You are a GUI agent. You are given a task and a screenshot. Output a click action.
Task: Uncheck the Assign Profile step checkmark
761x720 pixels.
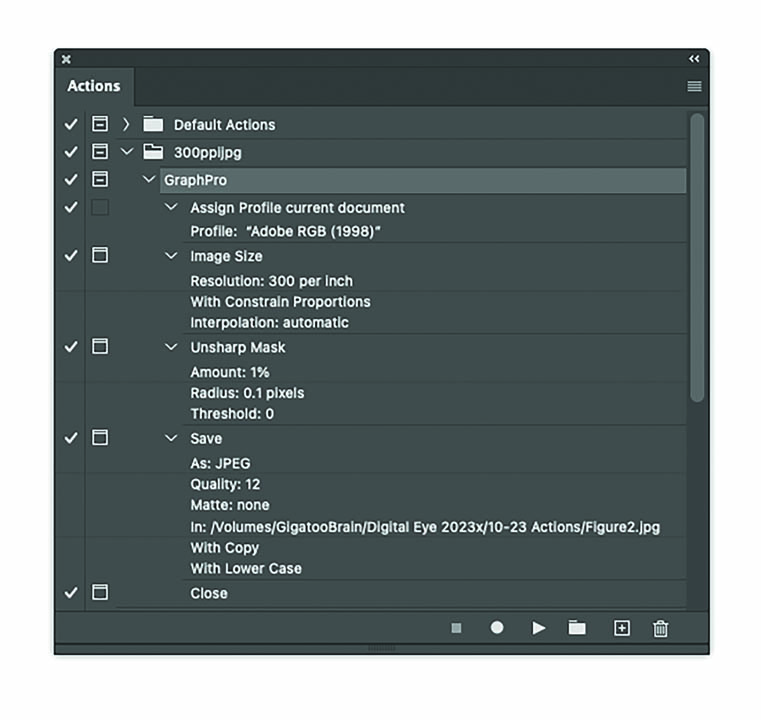click(x=71, y=208)
